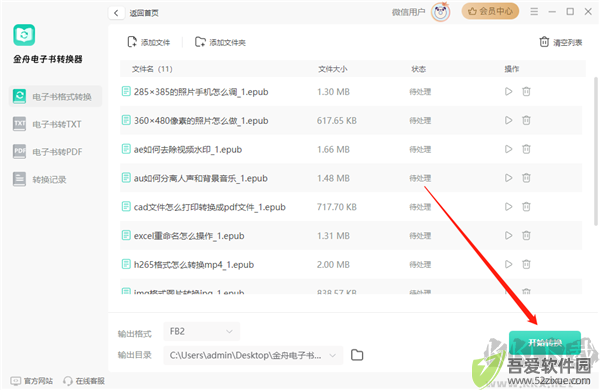Start conversion for ae如何去除视频水印 row
The height and width of the screenshot is (390, 600).
508,149
